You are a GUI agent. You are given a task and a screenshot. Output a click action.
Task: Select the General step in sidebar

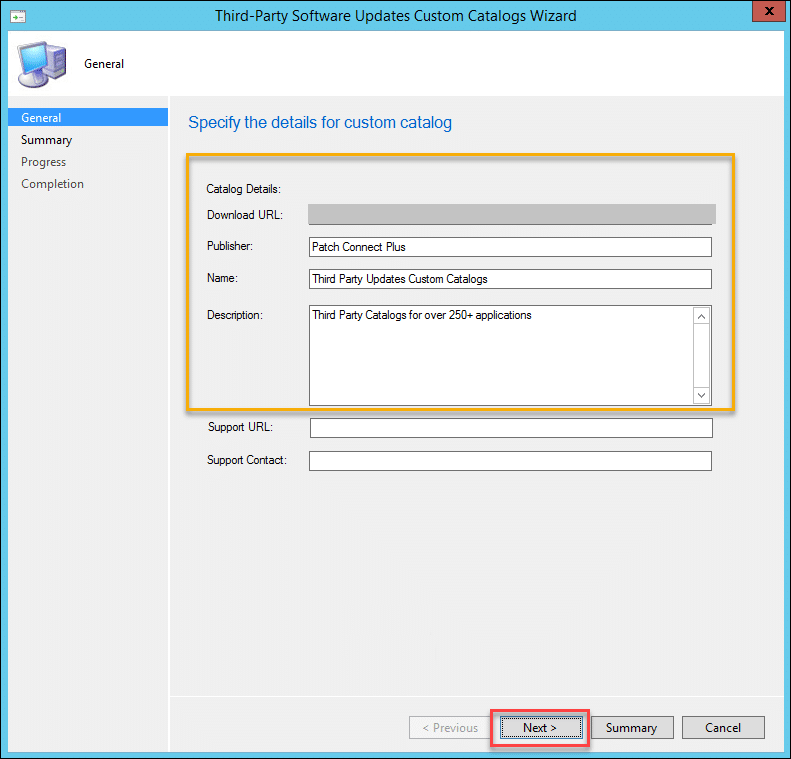point(88,118)
